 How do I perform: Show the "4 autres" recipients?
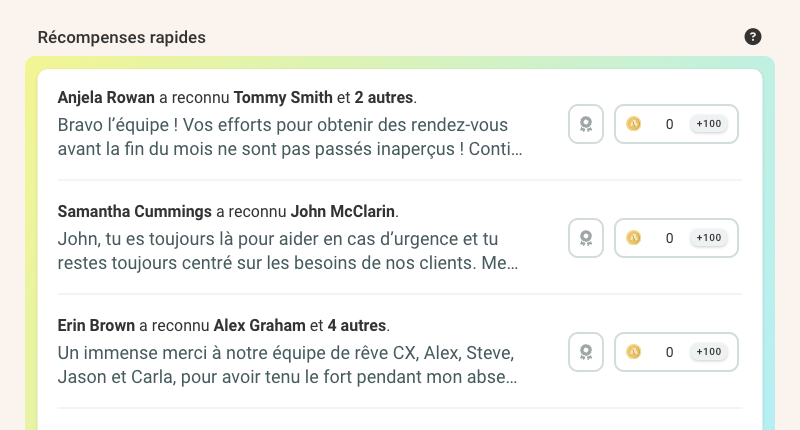pos(357,326)
